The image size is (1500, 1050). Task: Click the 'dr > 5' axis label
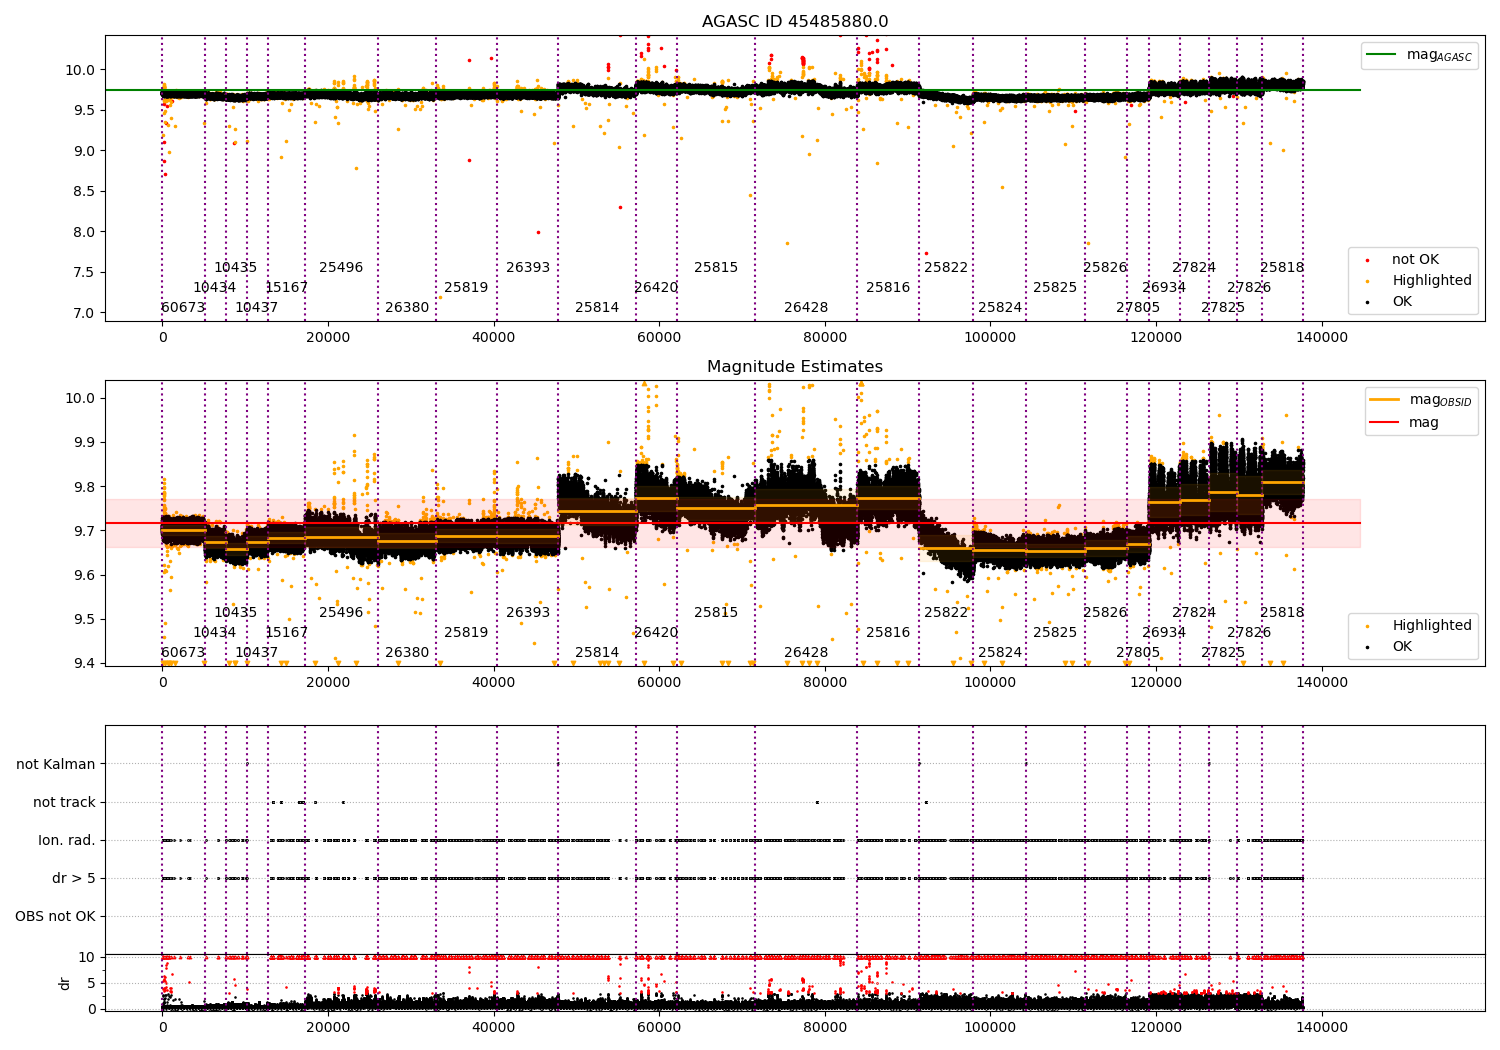74,878
